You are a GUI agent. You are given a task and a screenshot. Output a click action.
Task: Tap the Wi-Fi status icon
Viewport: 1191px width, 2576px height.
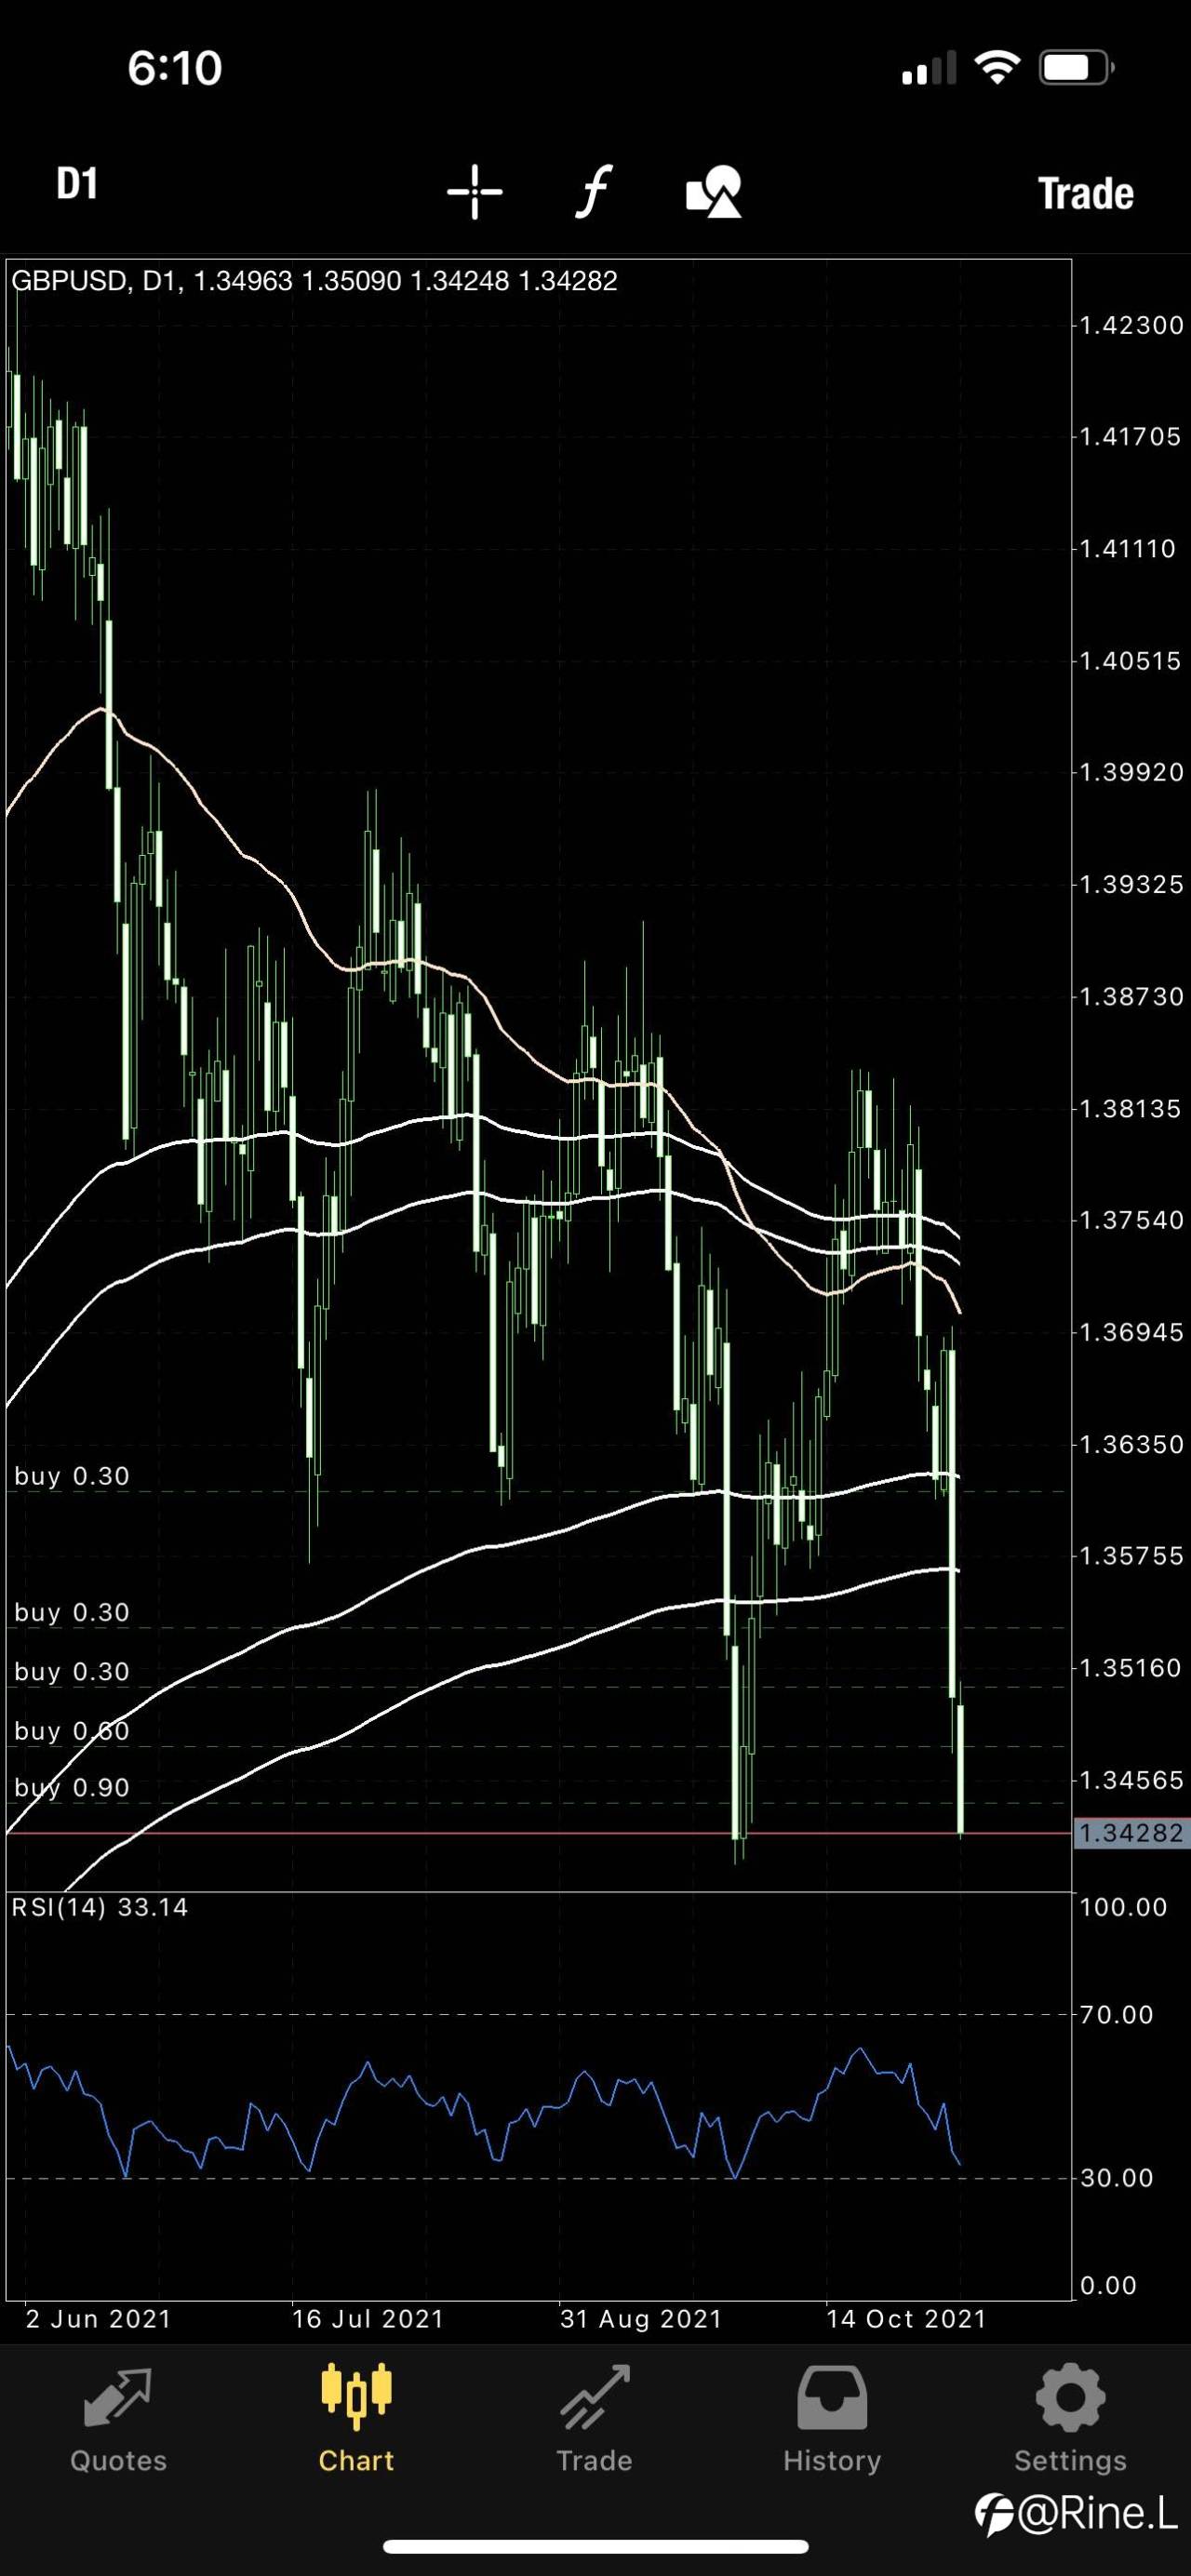pos(997,68)
